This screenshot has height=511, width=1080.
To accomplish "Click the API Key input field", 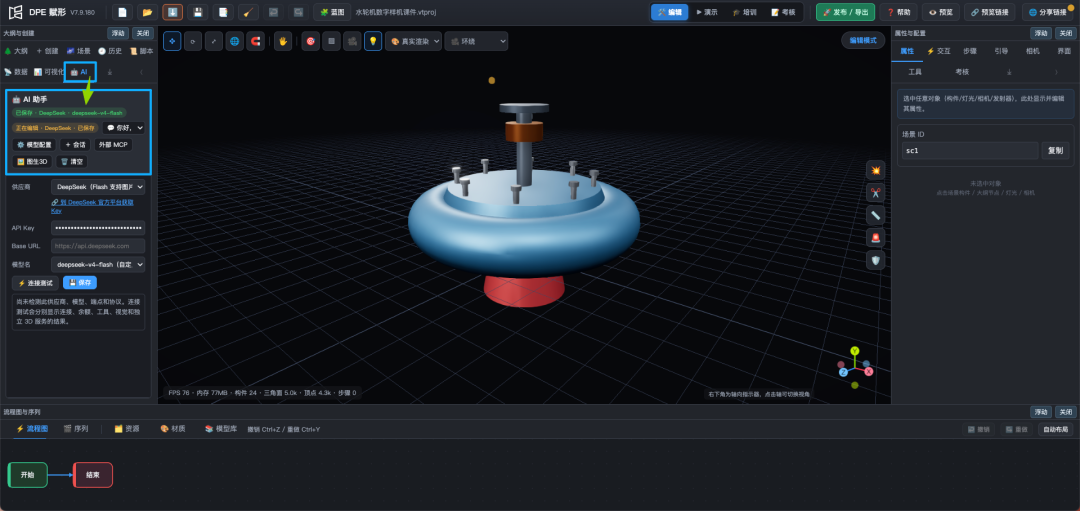I will [98, 227].
